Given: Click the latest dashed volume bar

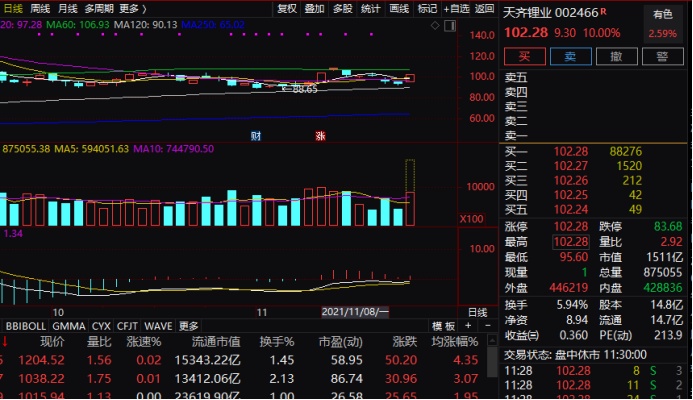Looking at the screenshot, I should (410, 192).
